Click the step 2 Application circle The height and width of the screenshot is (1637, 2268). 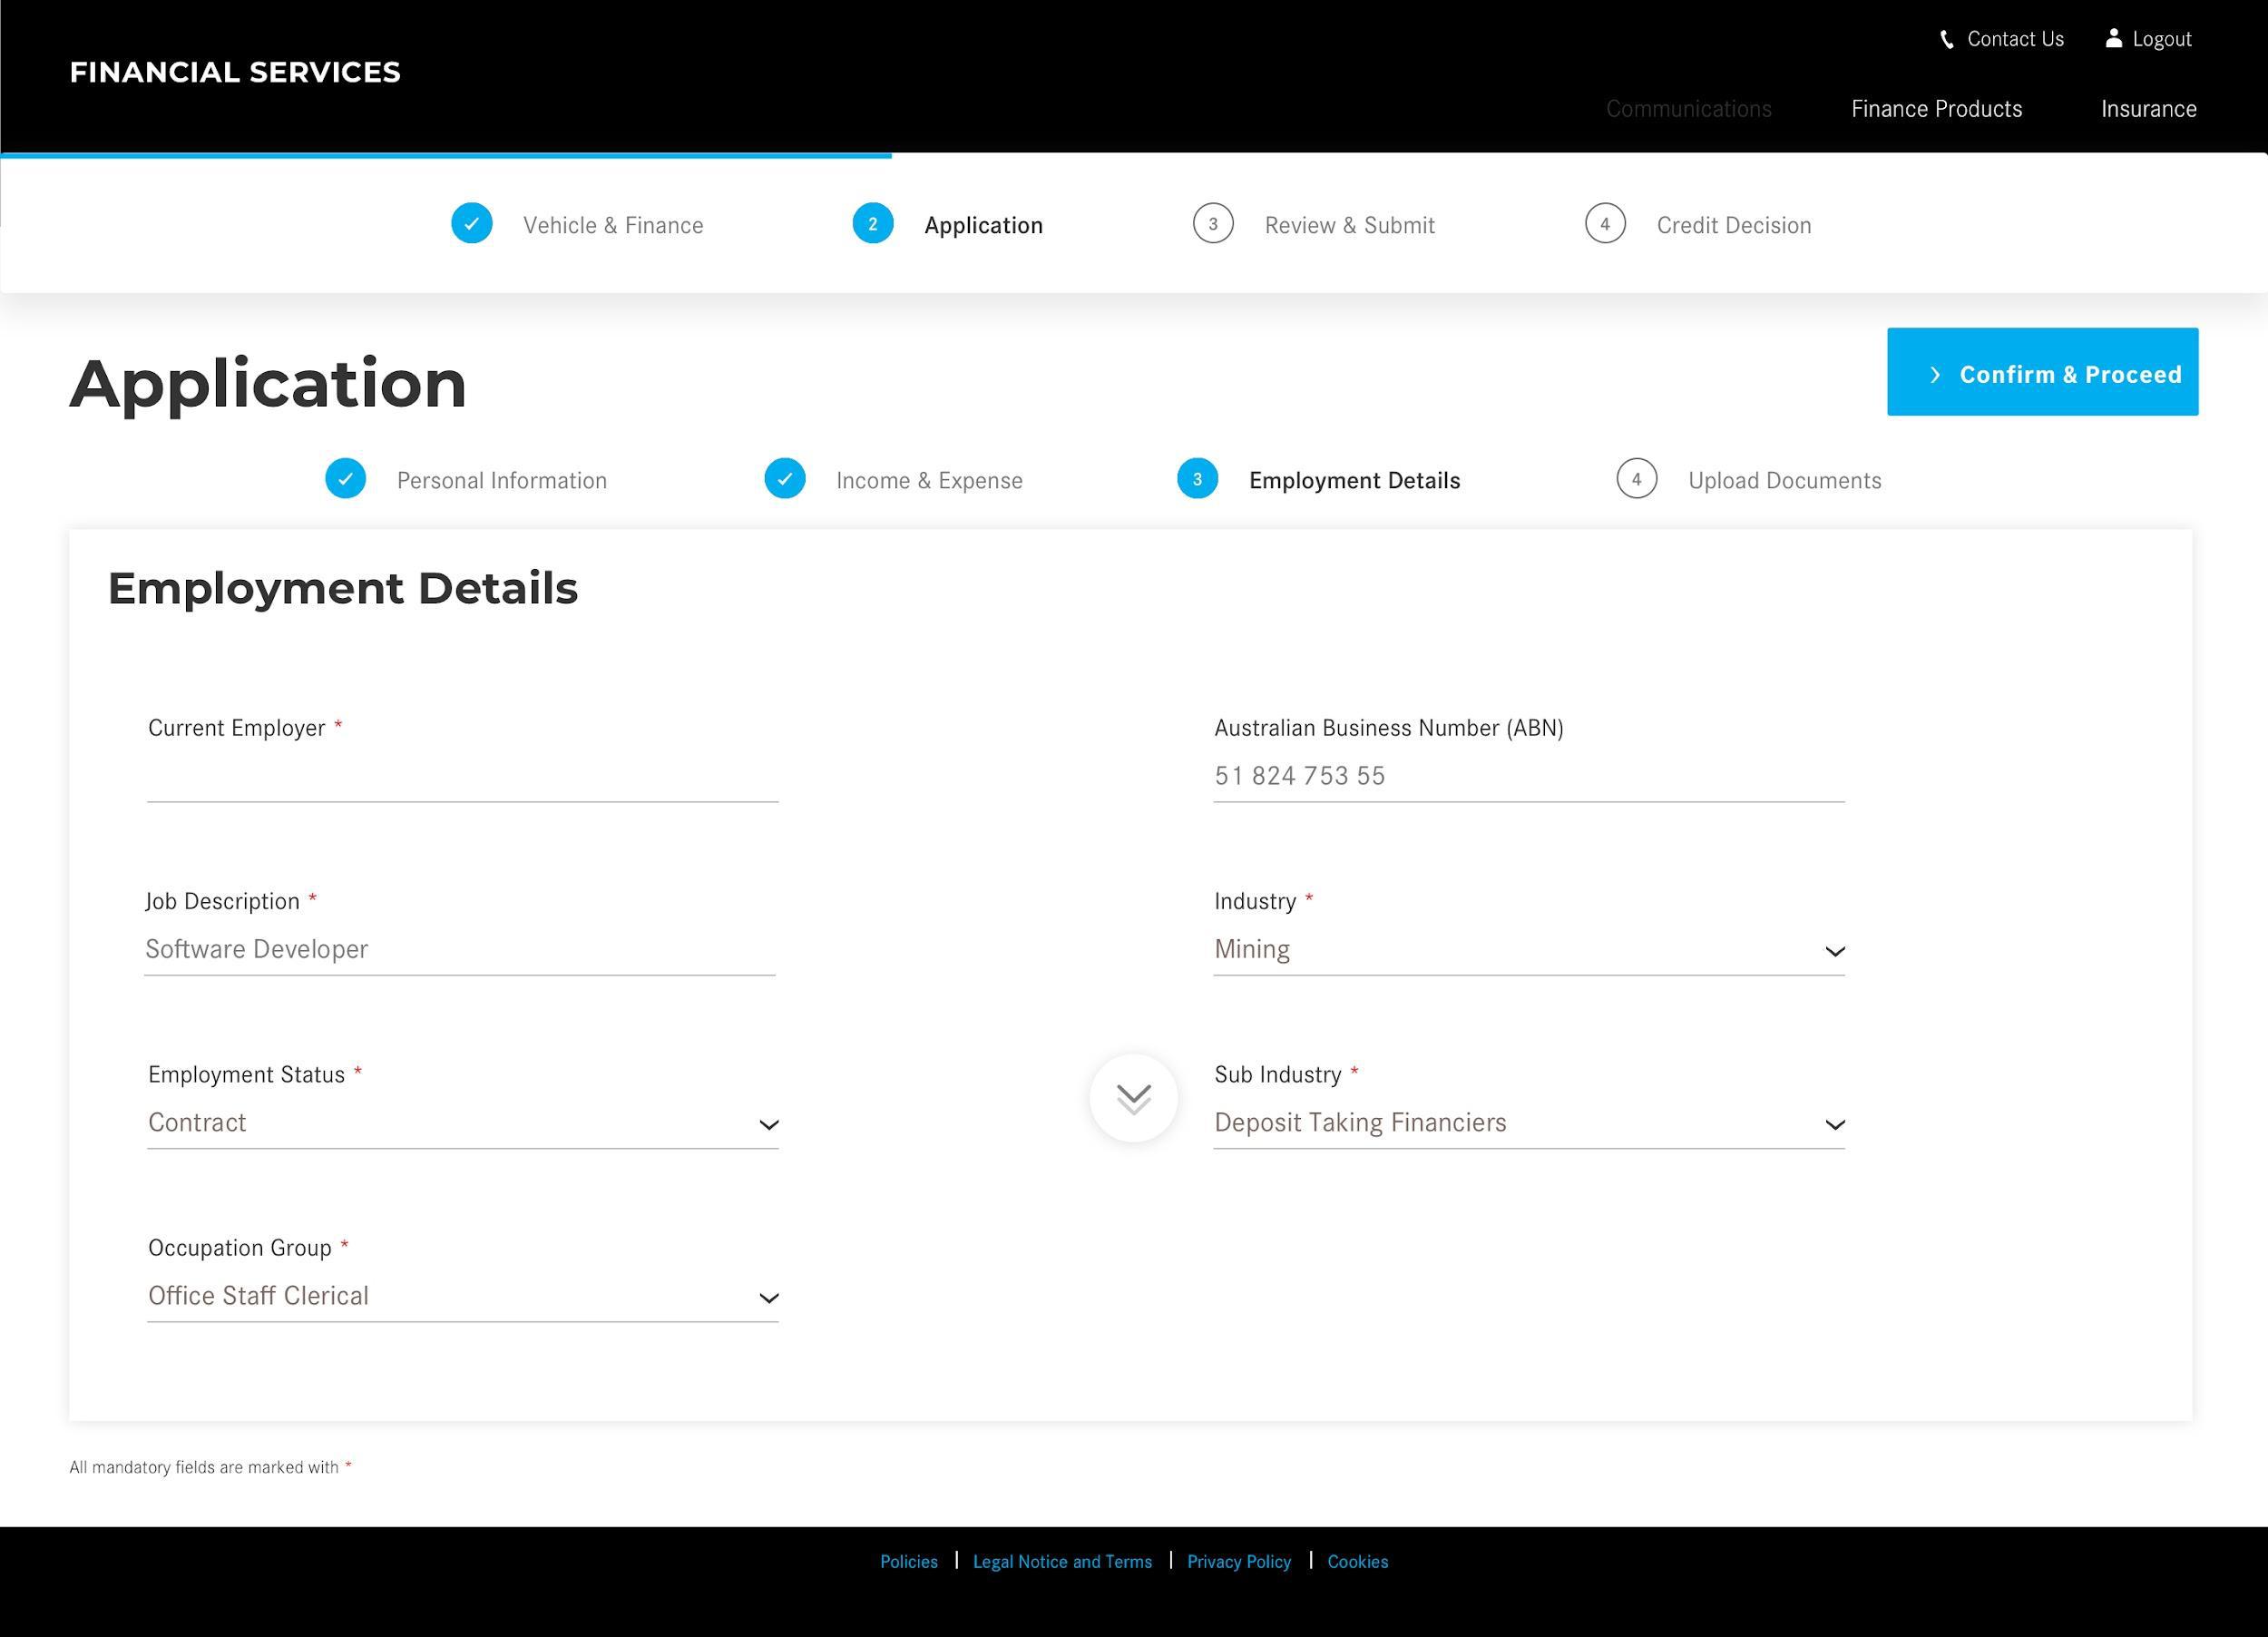[873, 224]
